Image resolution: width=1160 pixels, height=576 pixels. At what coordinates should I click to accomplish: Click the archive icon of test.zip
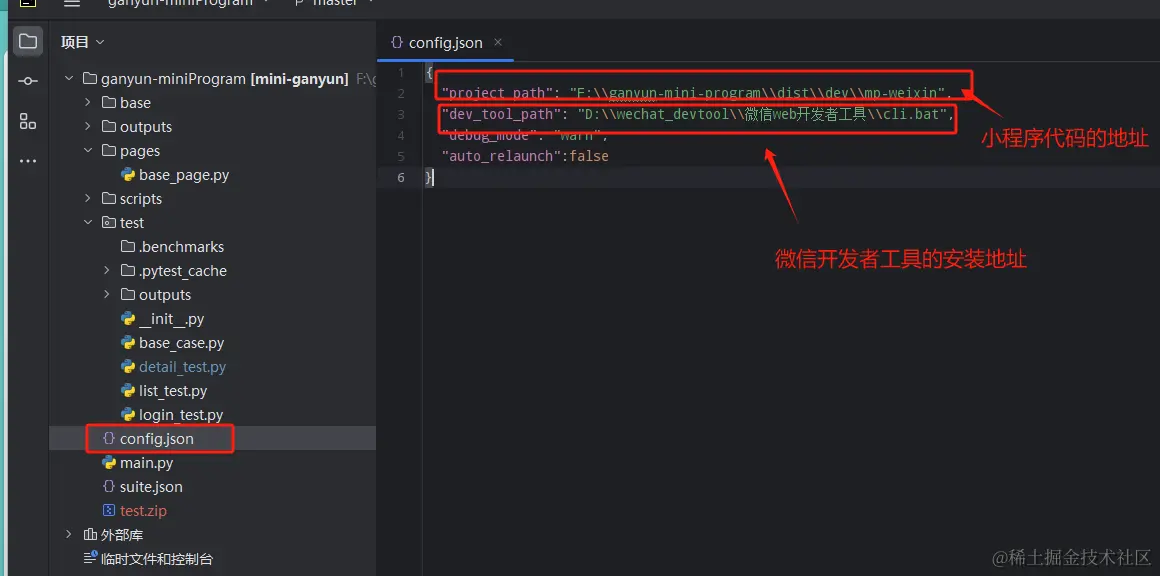(109, 510)
